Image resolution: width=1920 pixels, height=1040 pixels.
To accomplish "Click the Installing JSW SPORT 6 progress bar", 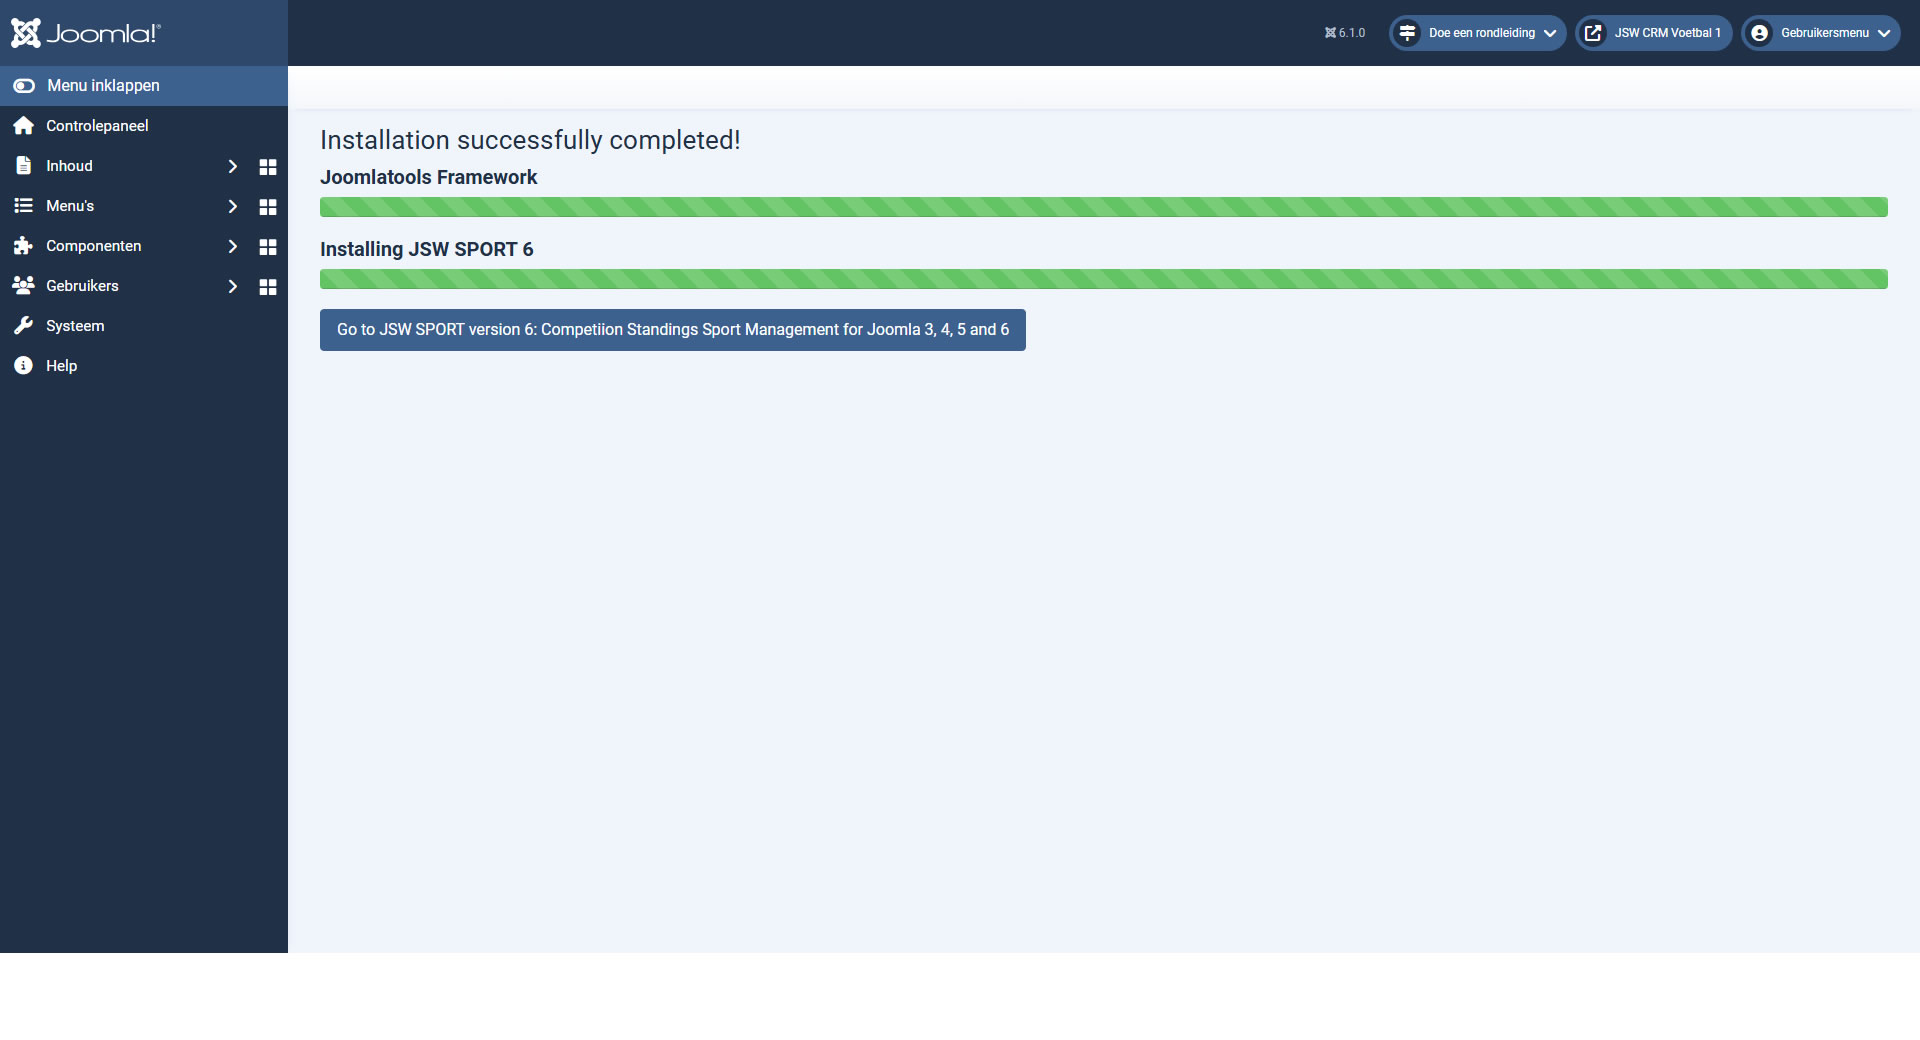I will [1104, 279].
